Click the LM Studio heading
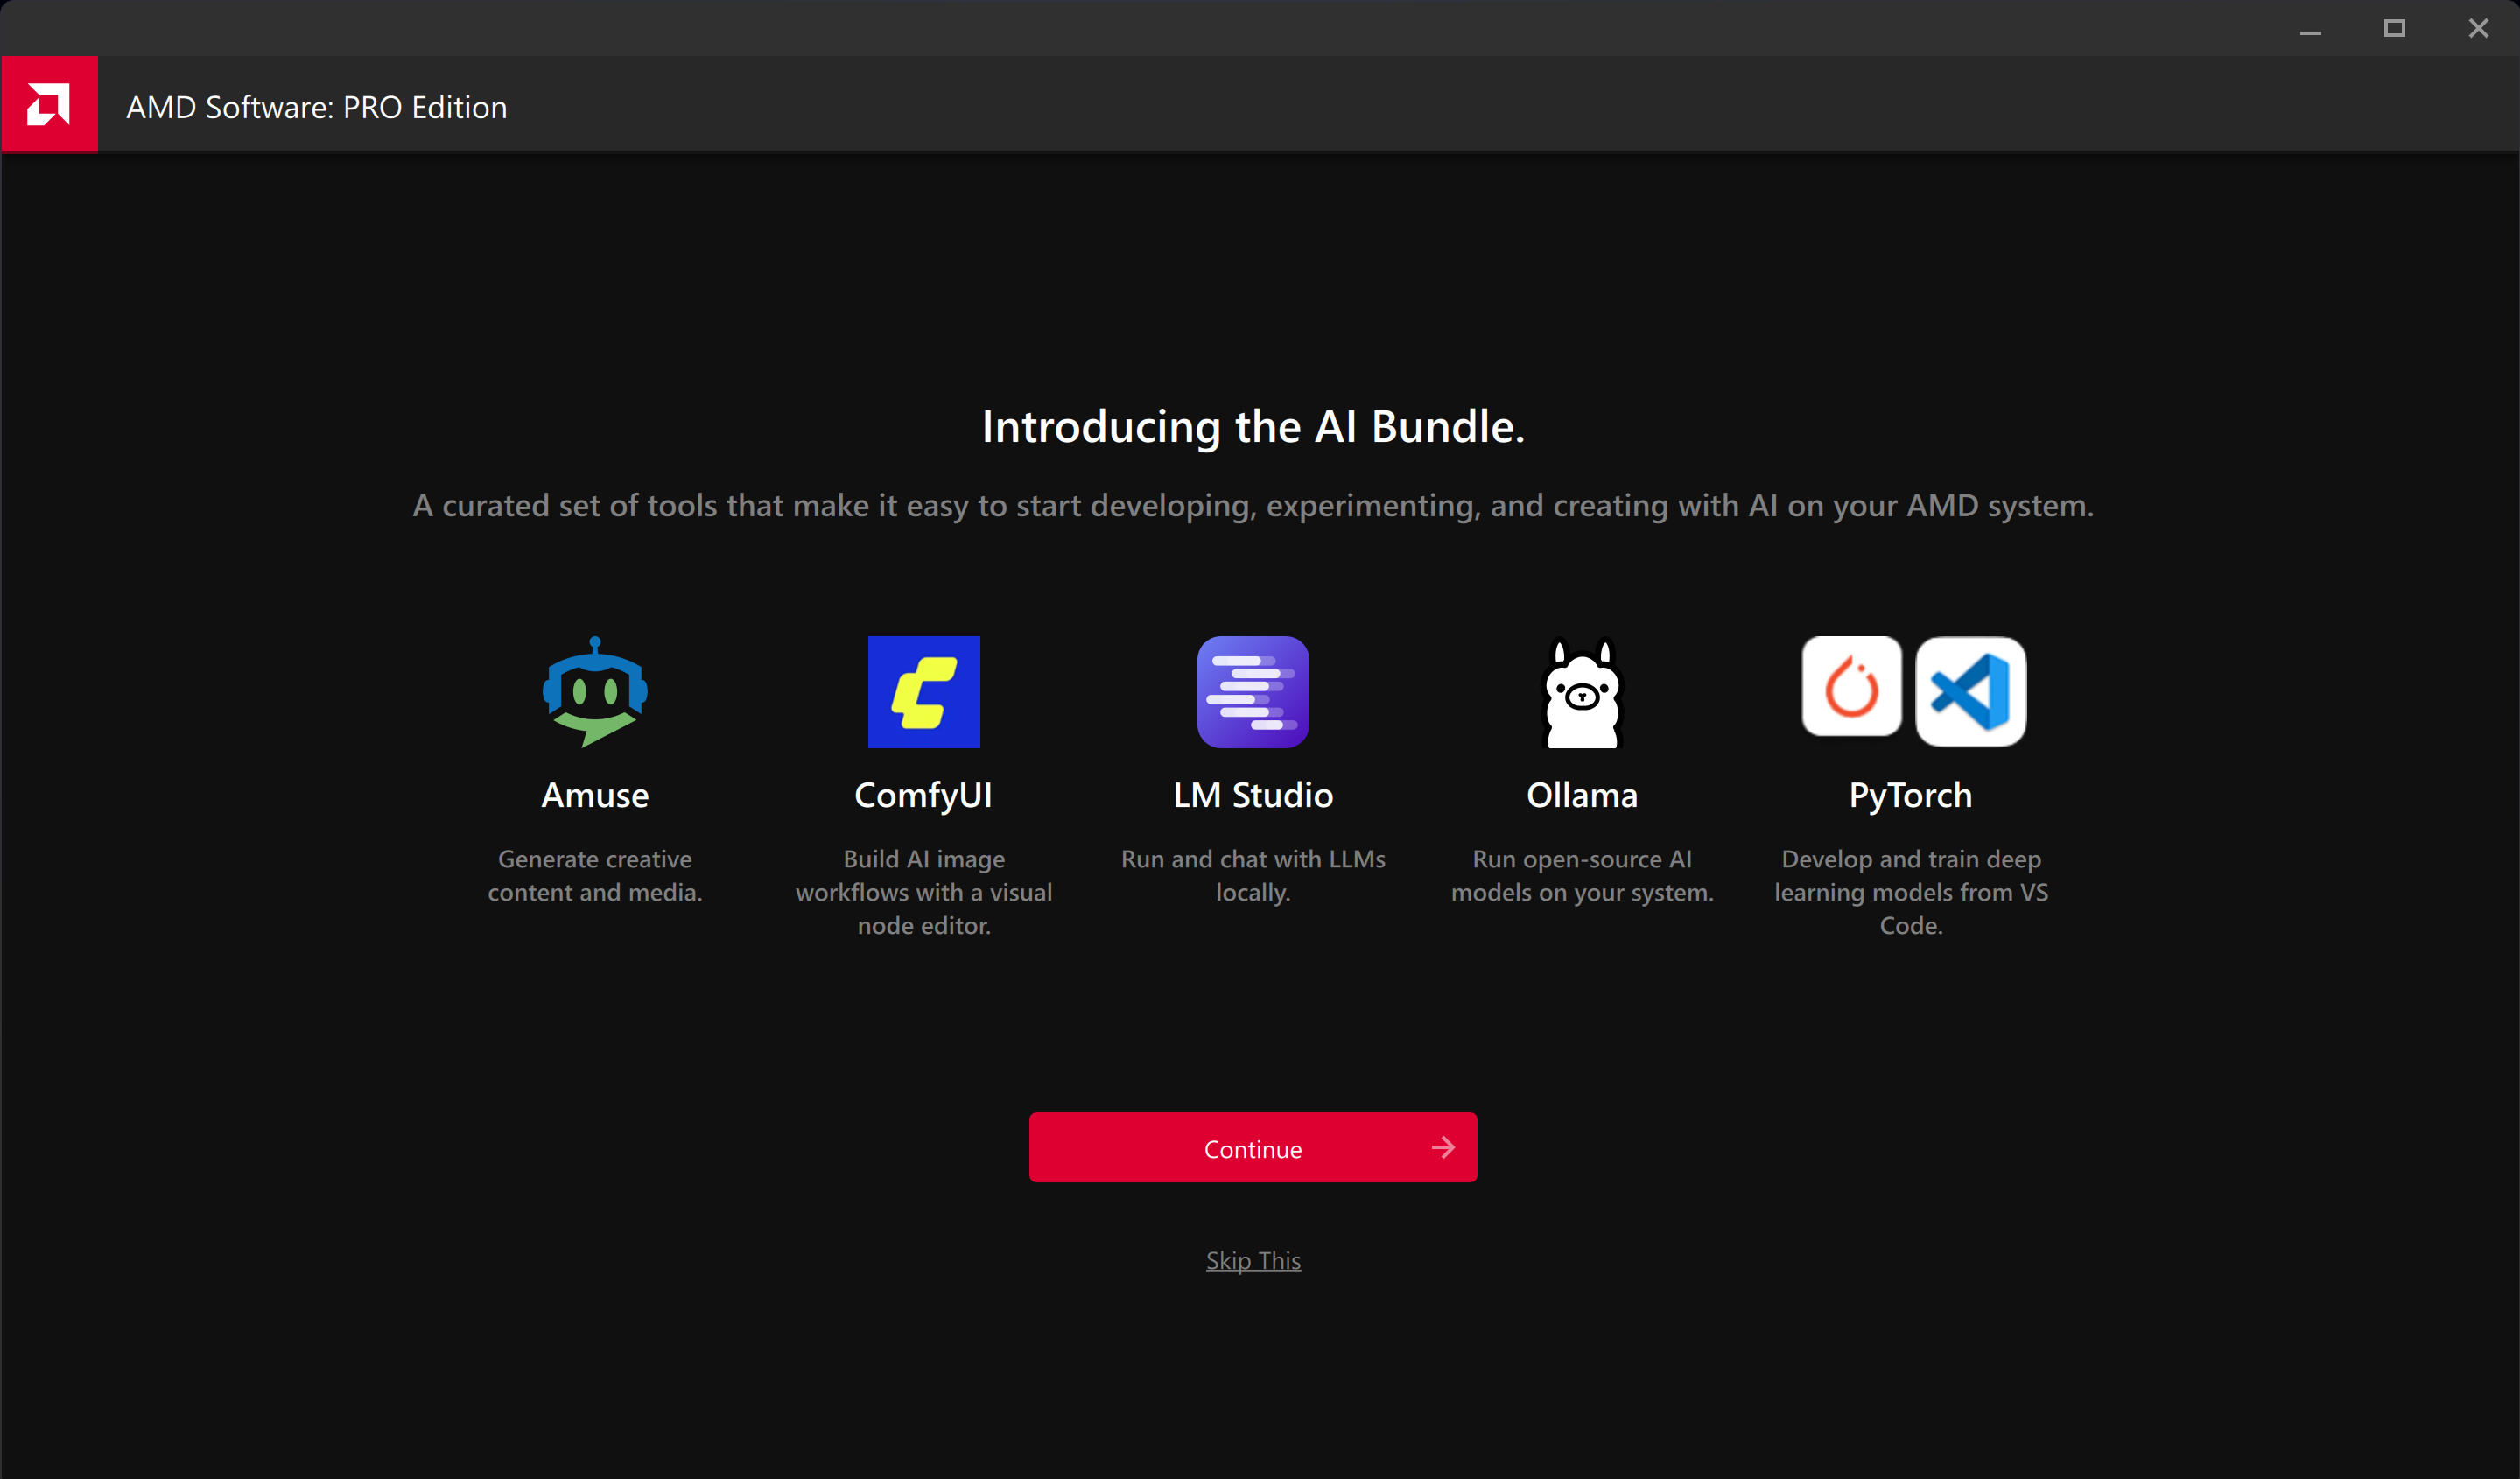 click(1252, 795)
